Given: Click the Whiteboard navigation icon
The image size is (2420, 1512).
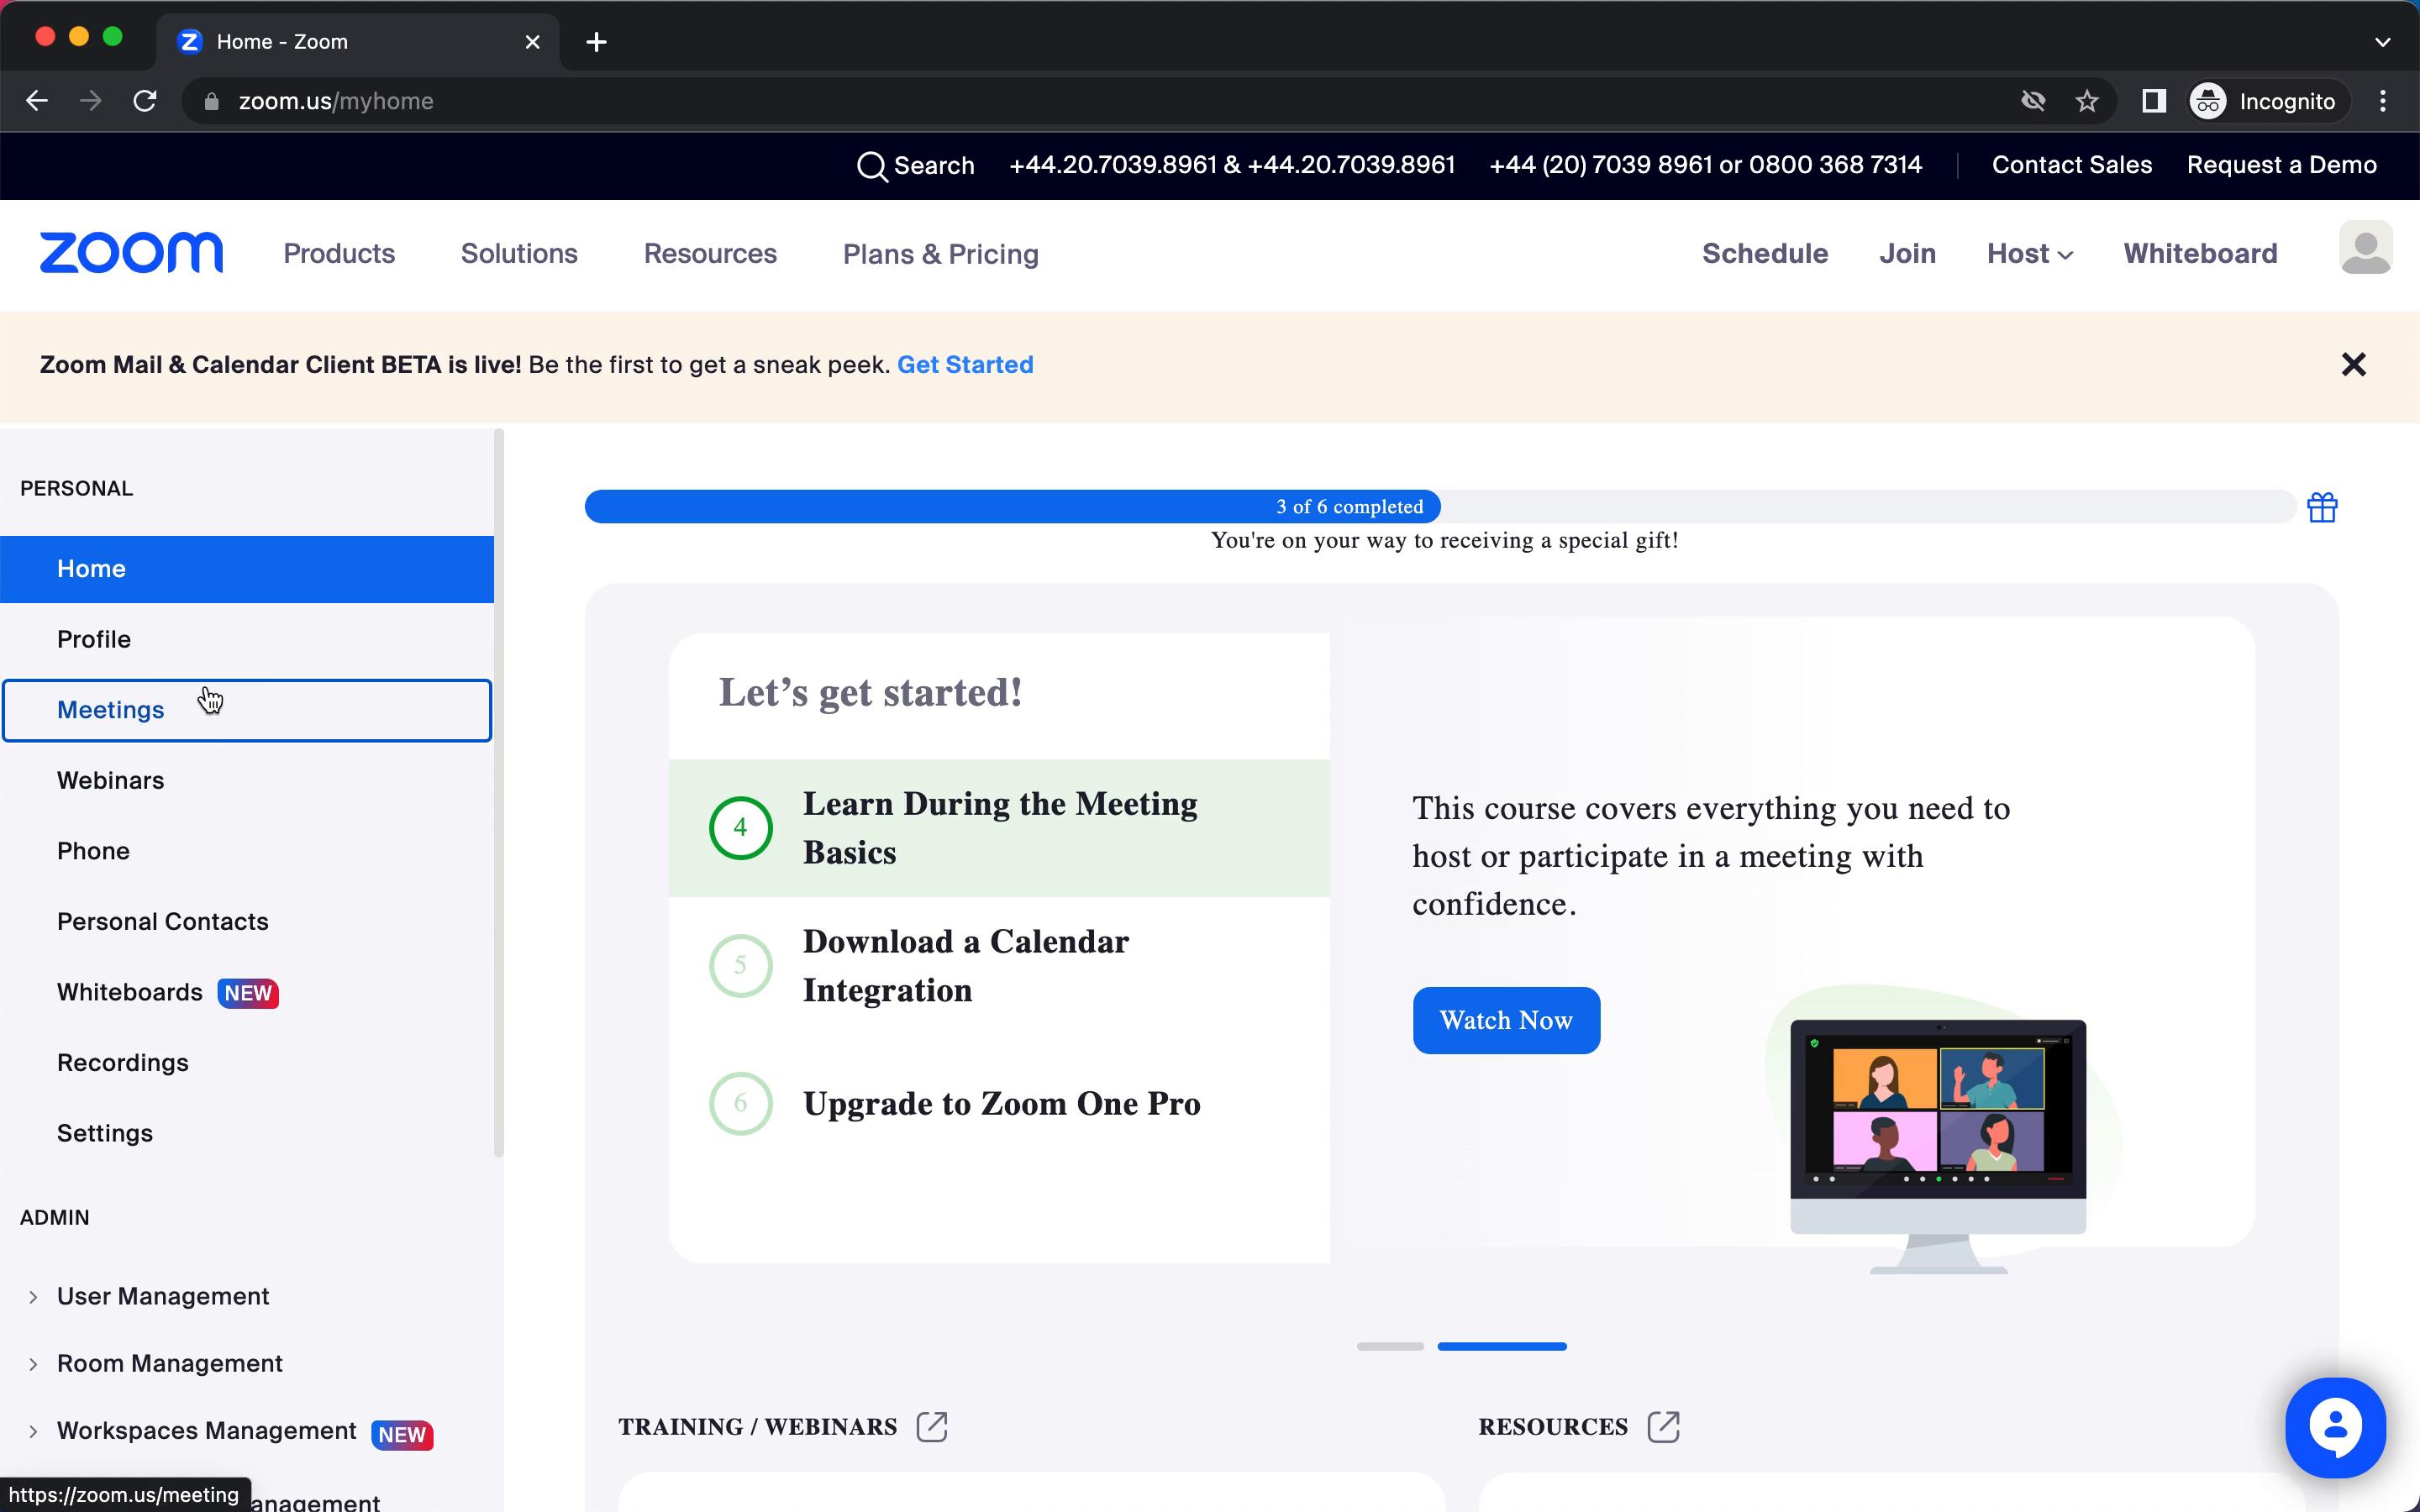Looking at the screenshot, I should 2201,253.
